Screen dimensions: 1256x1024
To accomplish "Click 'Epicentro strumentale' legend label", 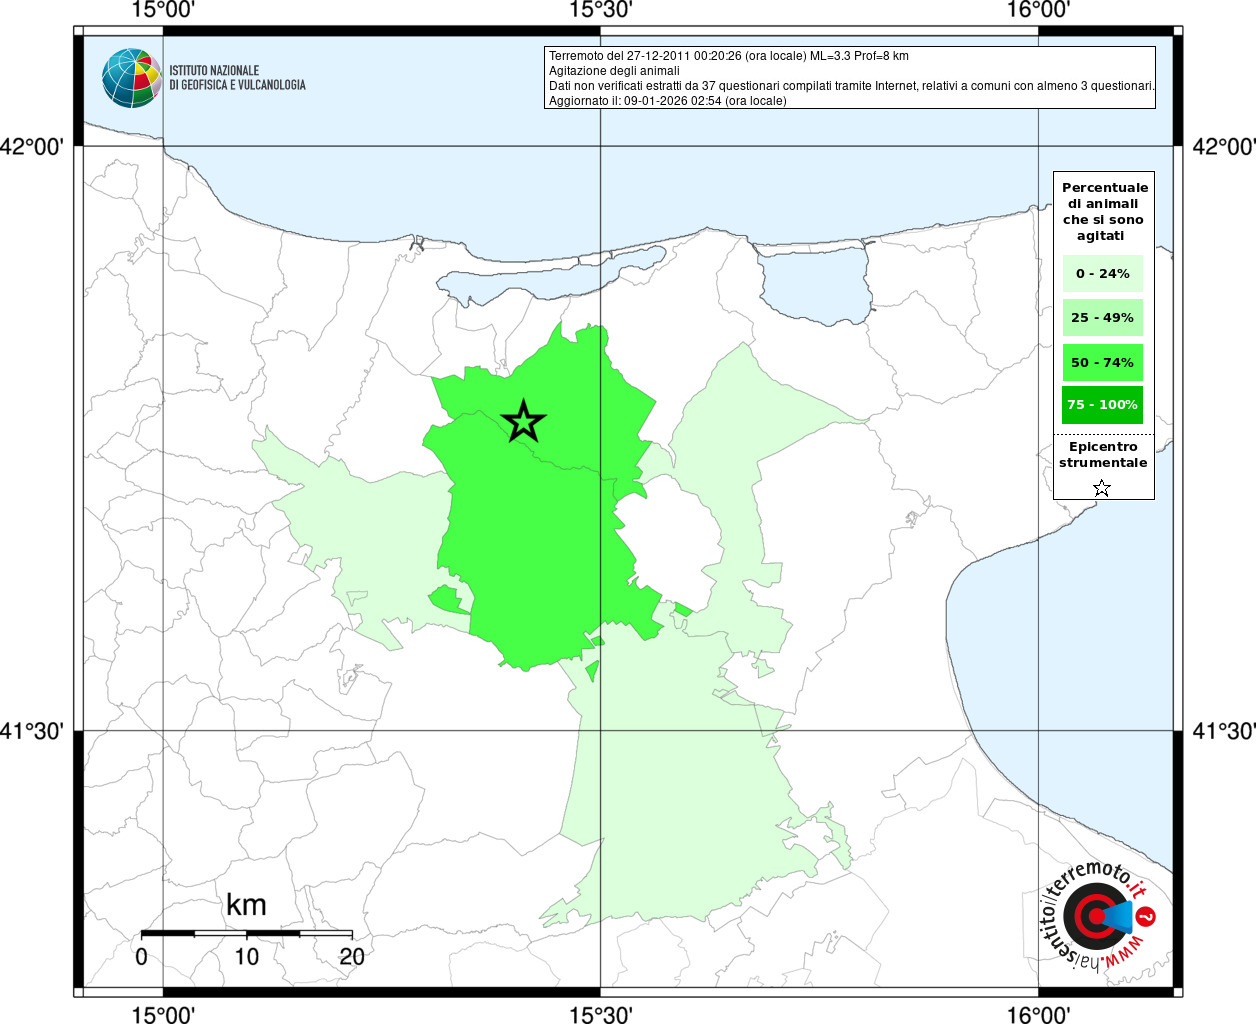I will coord(1103,454).
